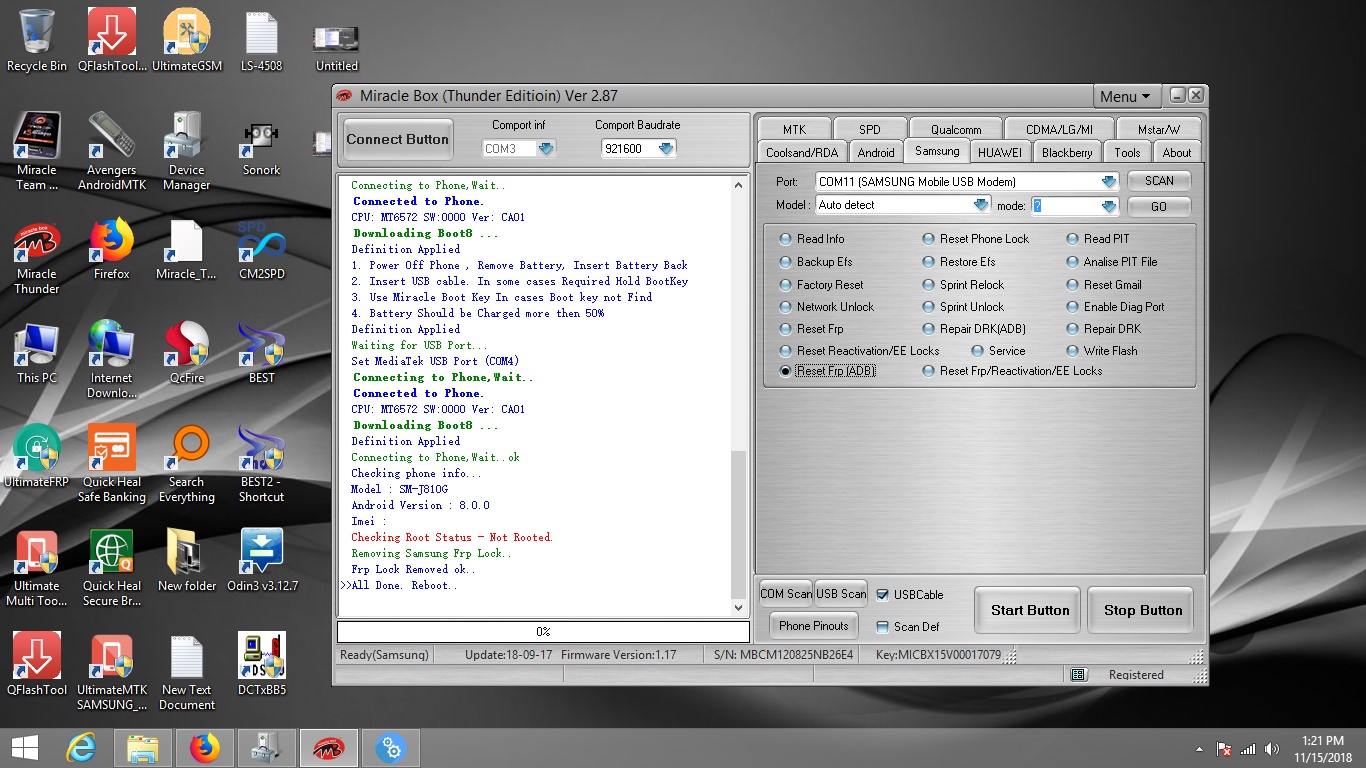
Task: Open QcFire desktop shortcut
Action: click(187, 353)
